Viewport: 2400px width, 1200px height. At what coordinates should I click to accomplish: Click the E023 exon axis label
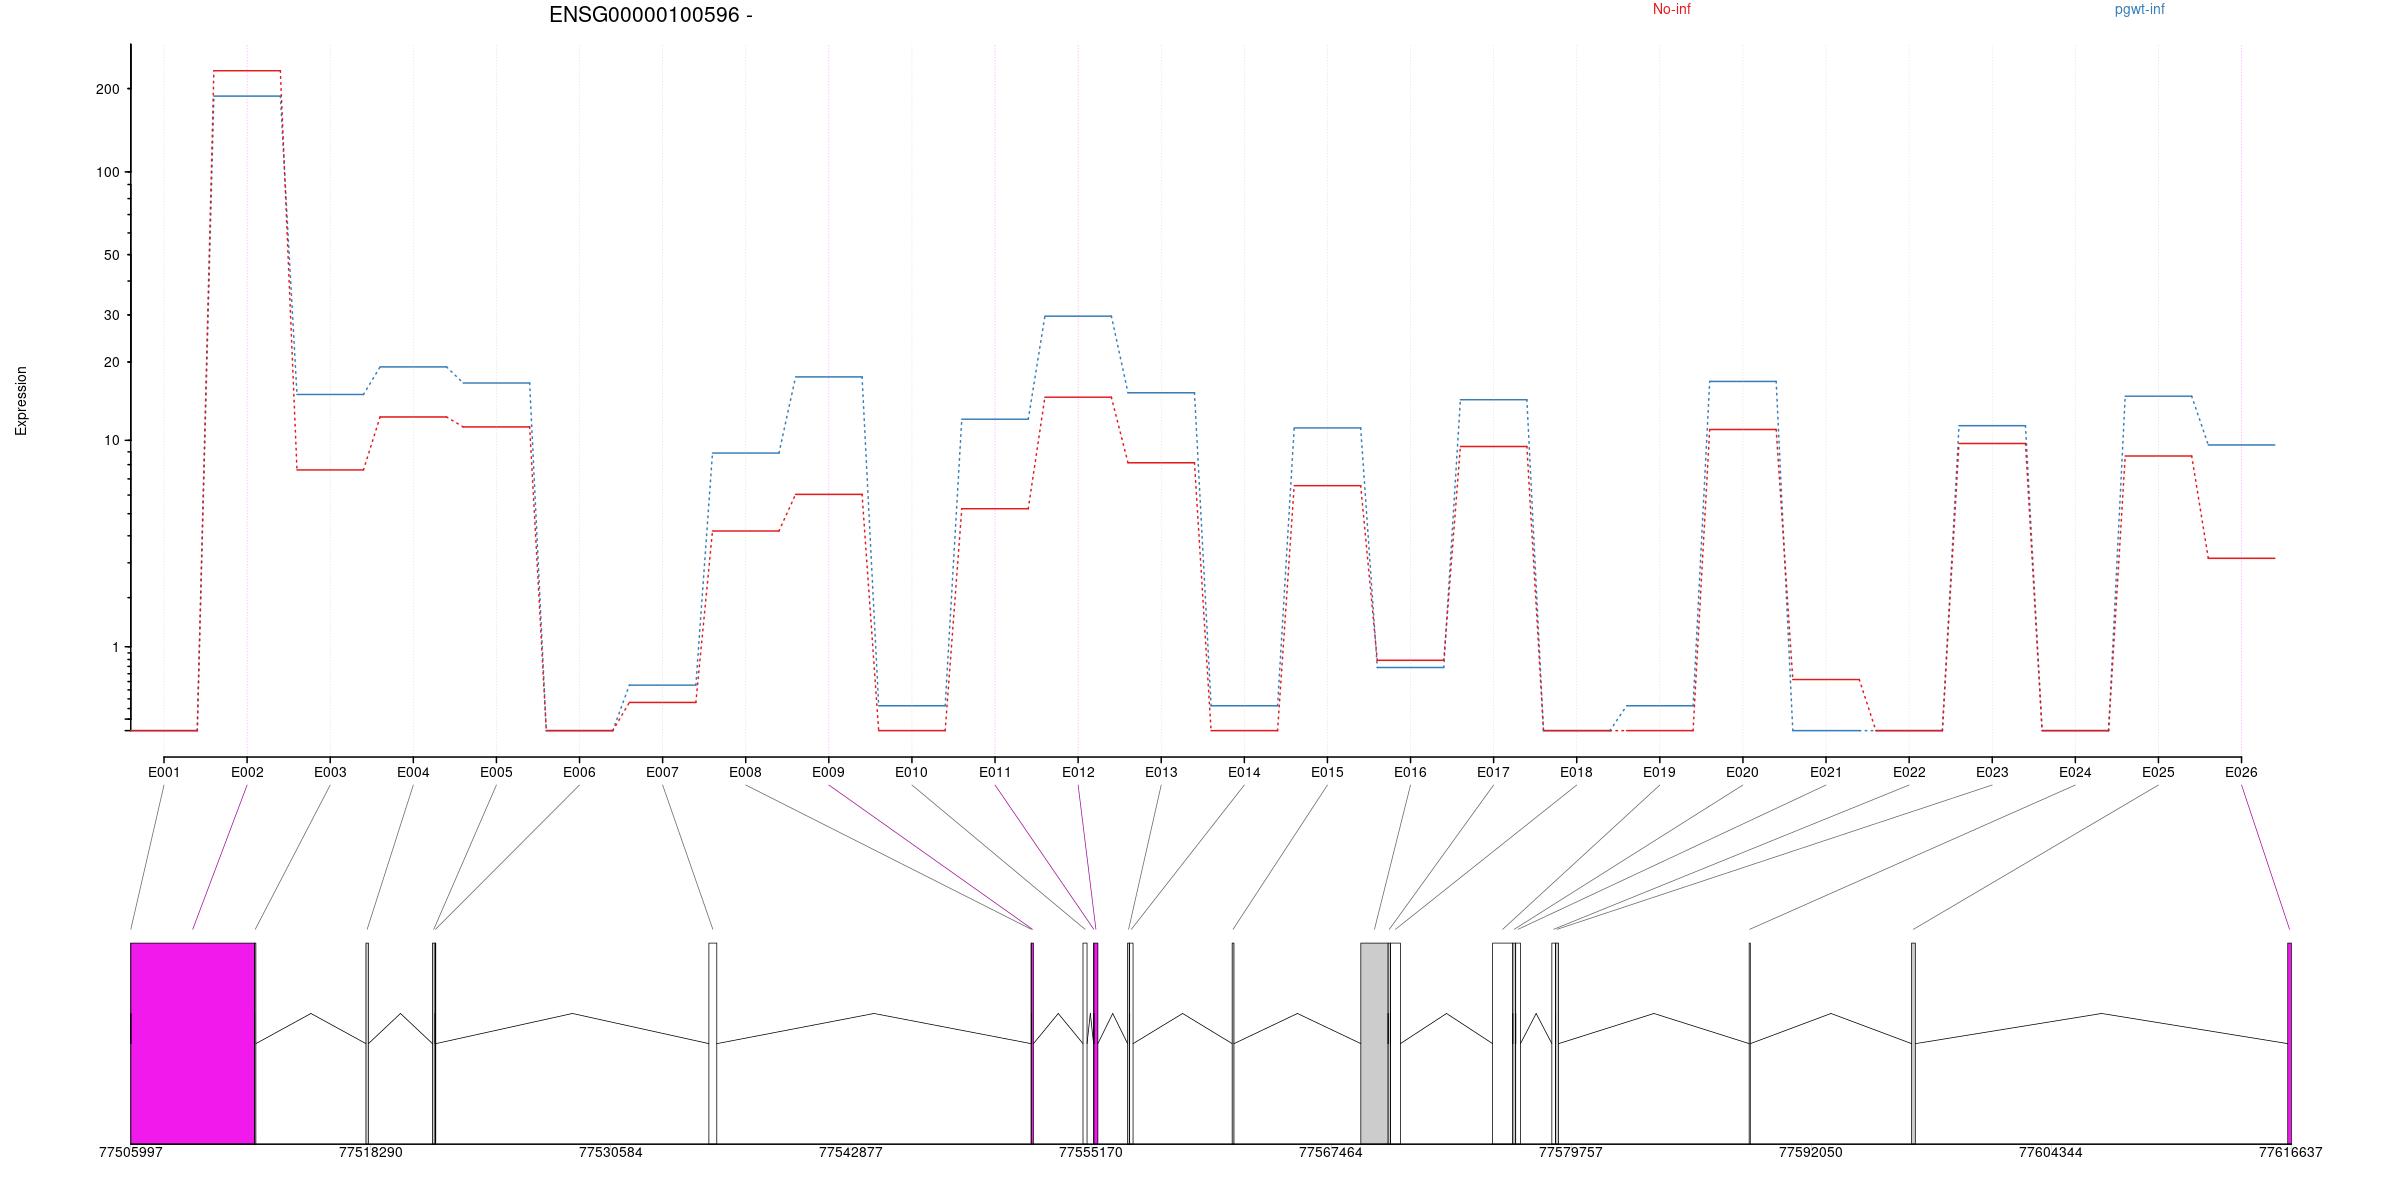(1991, 772)
